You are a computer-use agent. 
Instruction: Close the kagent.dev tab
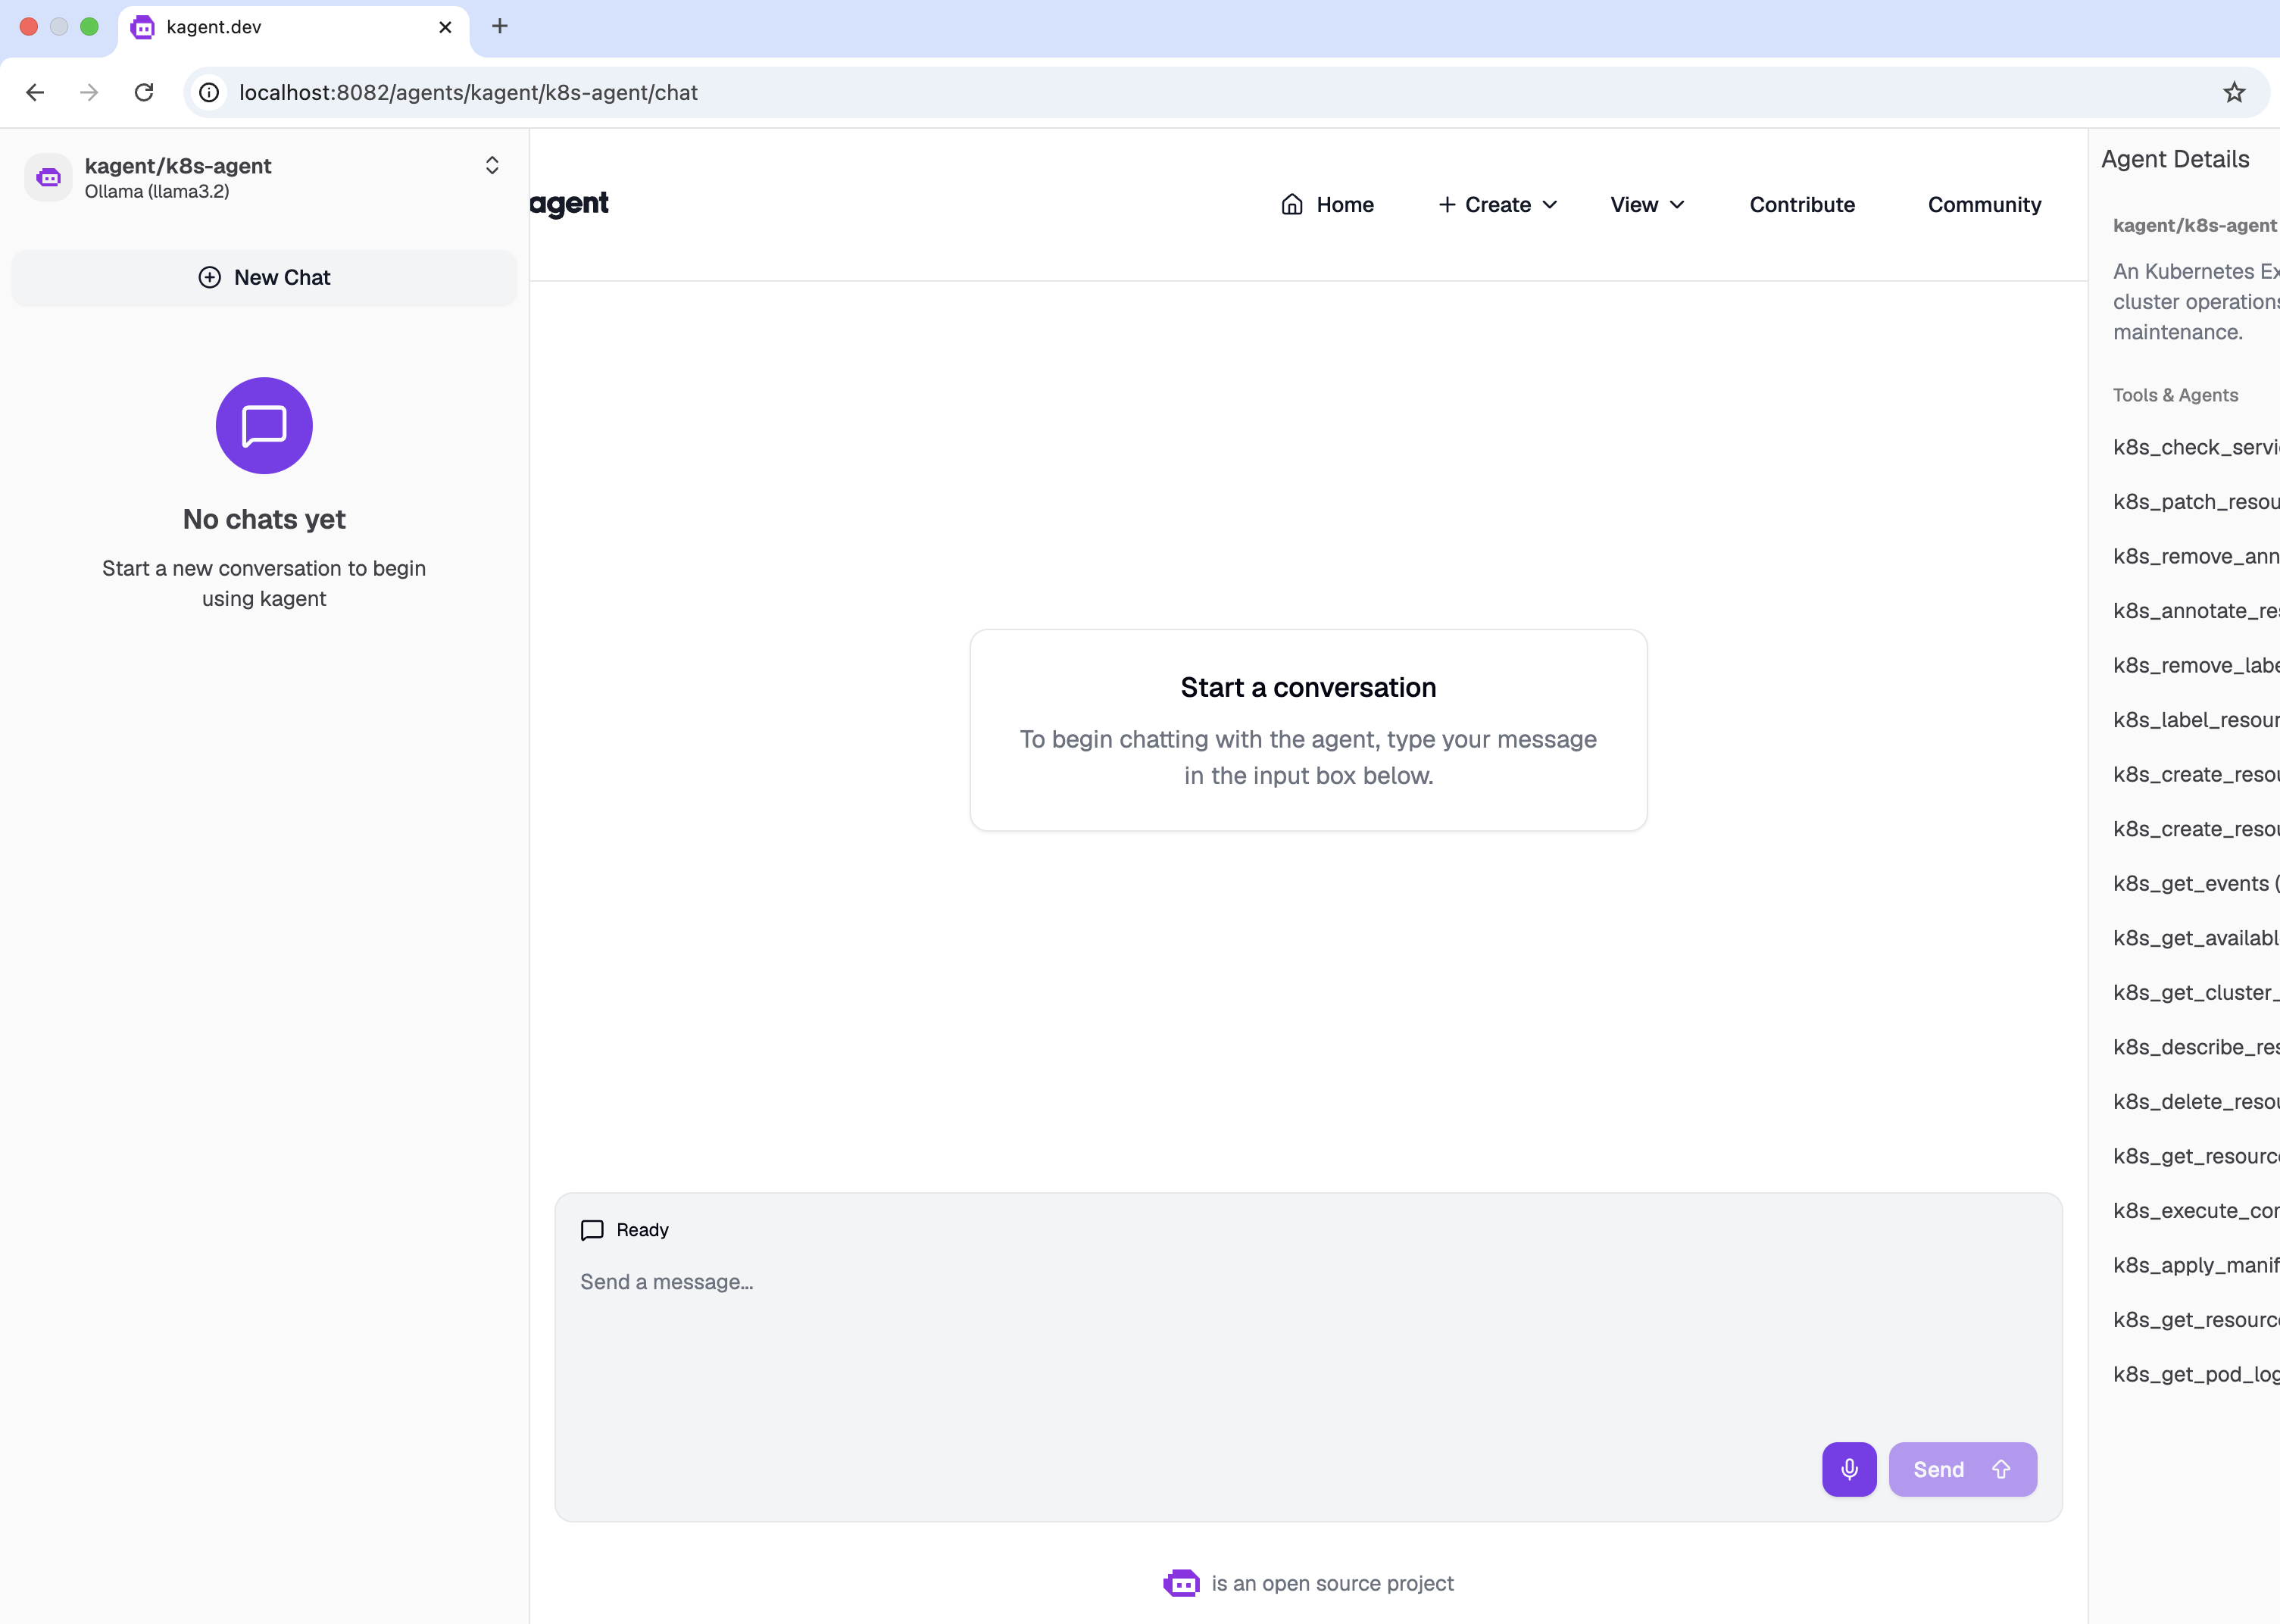446,27
